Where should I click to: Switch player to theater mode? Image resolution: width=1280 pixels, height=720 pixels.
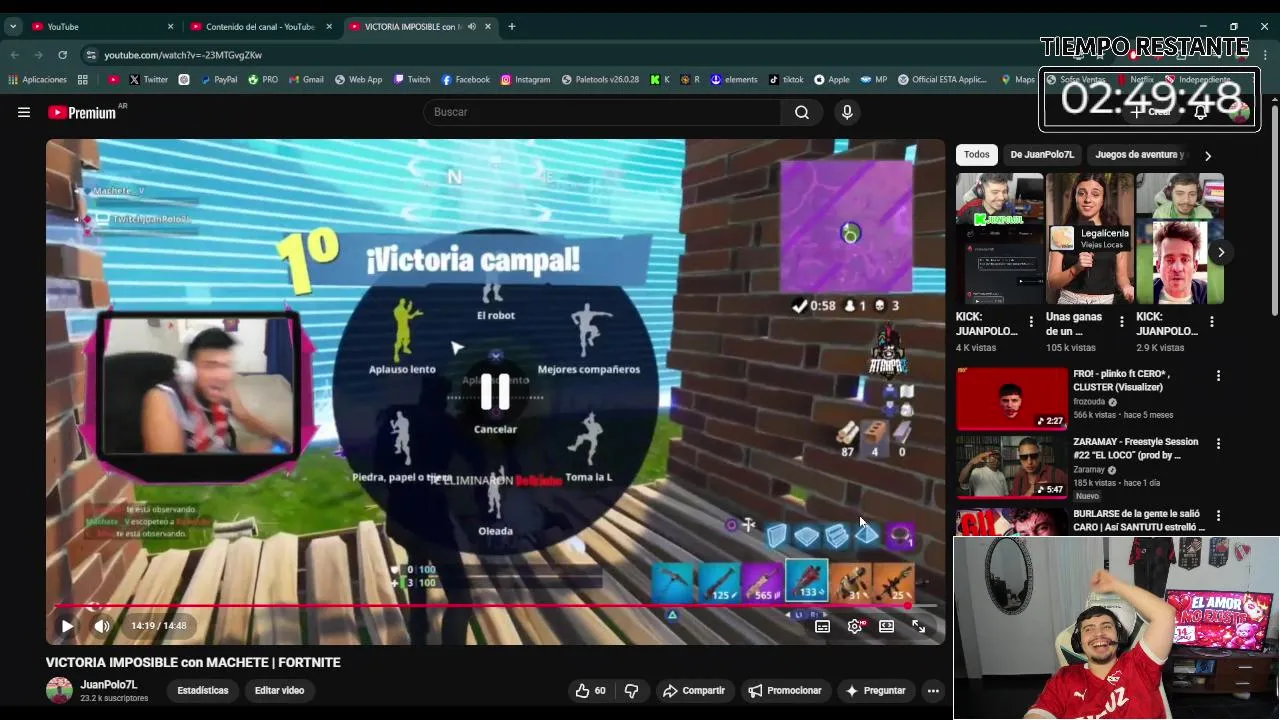coord(886,626)
